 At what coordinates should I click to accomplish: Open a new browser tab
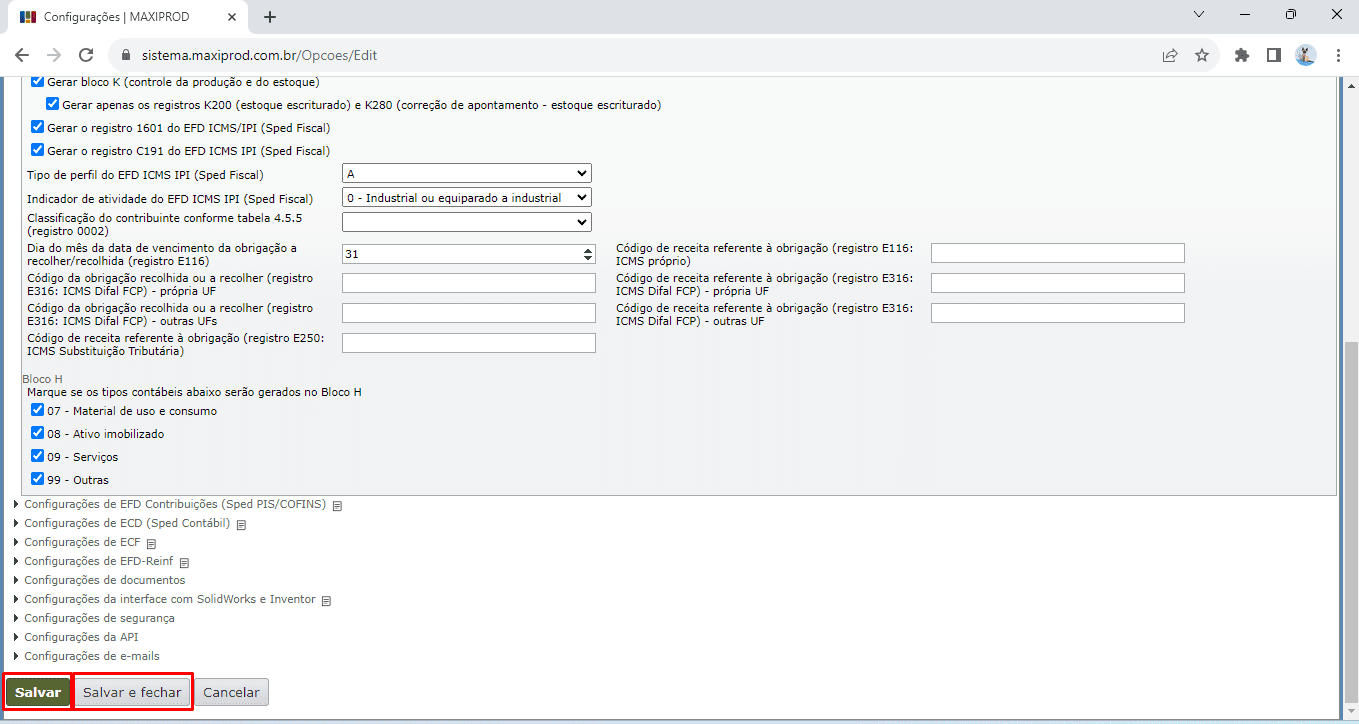click(270, 17)
